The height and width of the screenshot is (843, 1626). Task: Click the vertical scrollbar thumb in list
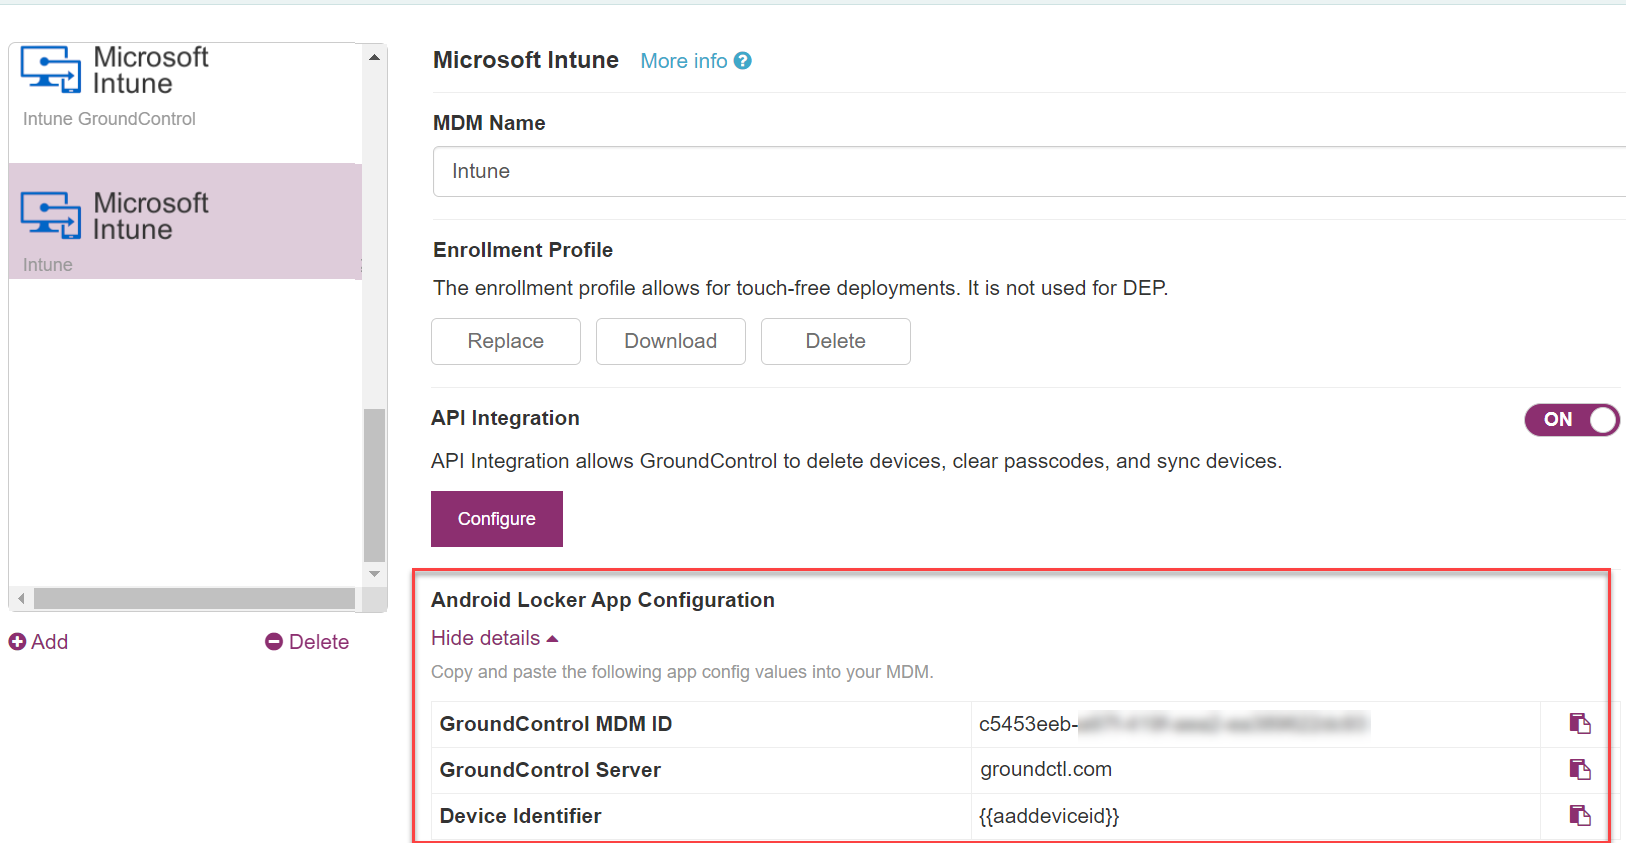374,485
